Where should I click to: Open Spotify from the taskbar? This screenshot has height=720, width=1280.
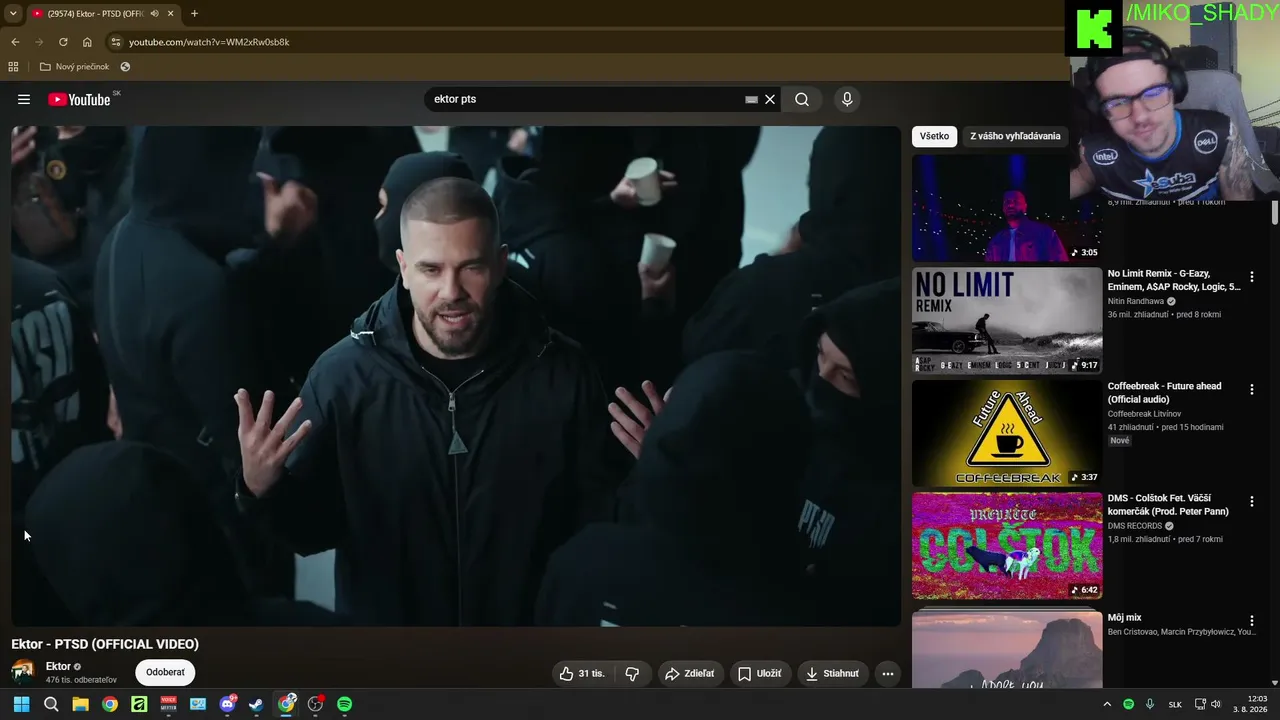344,704
